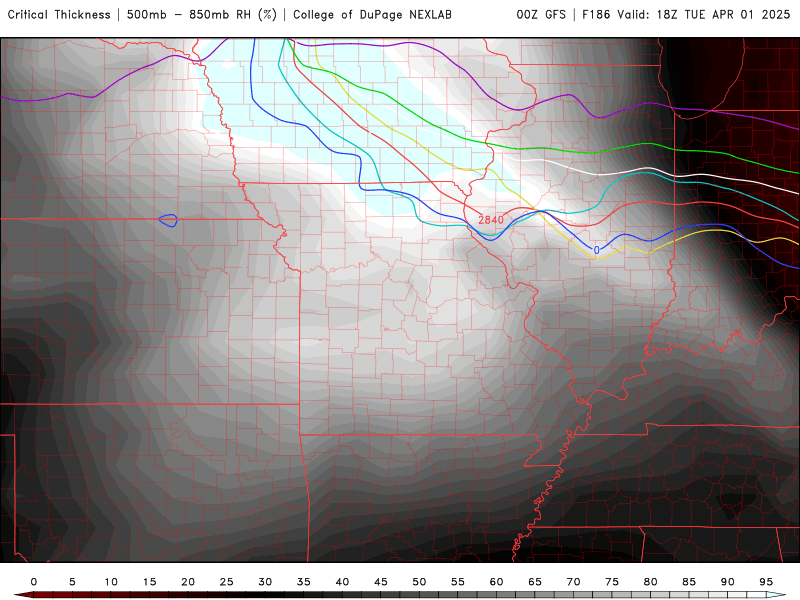This screenshot has height=600, width=800.
Task: Click the "500mb - 850mb RH (%)" label
Action: (x=202, y=14)
